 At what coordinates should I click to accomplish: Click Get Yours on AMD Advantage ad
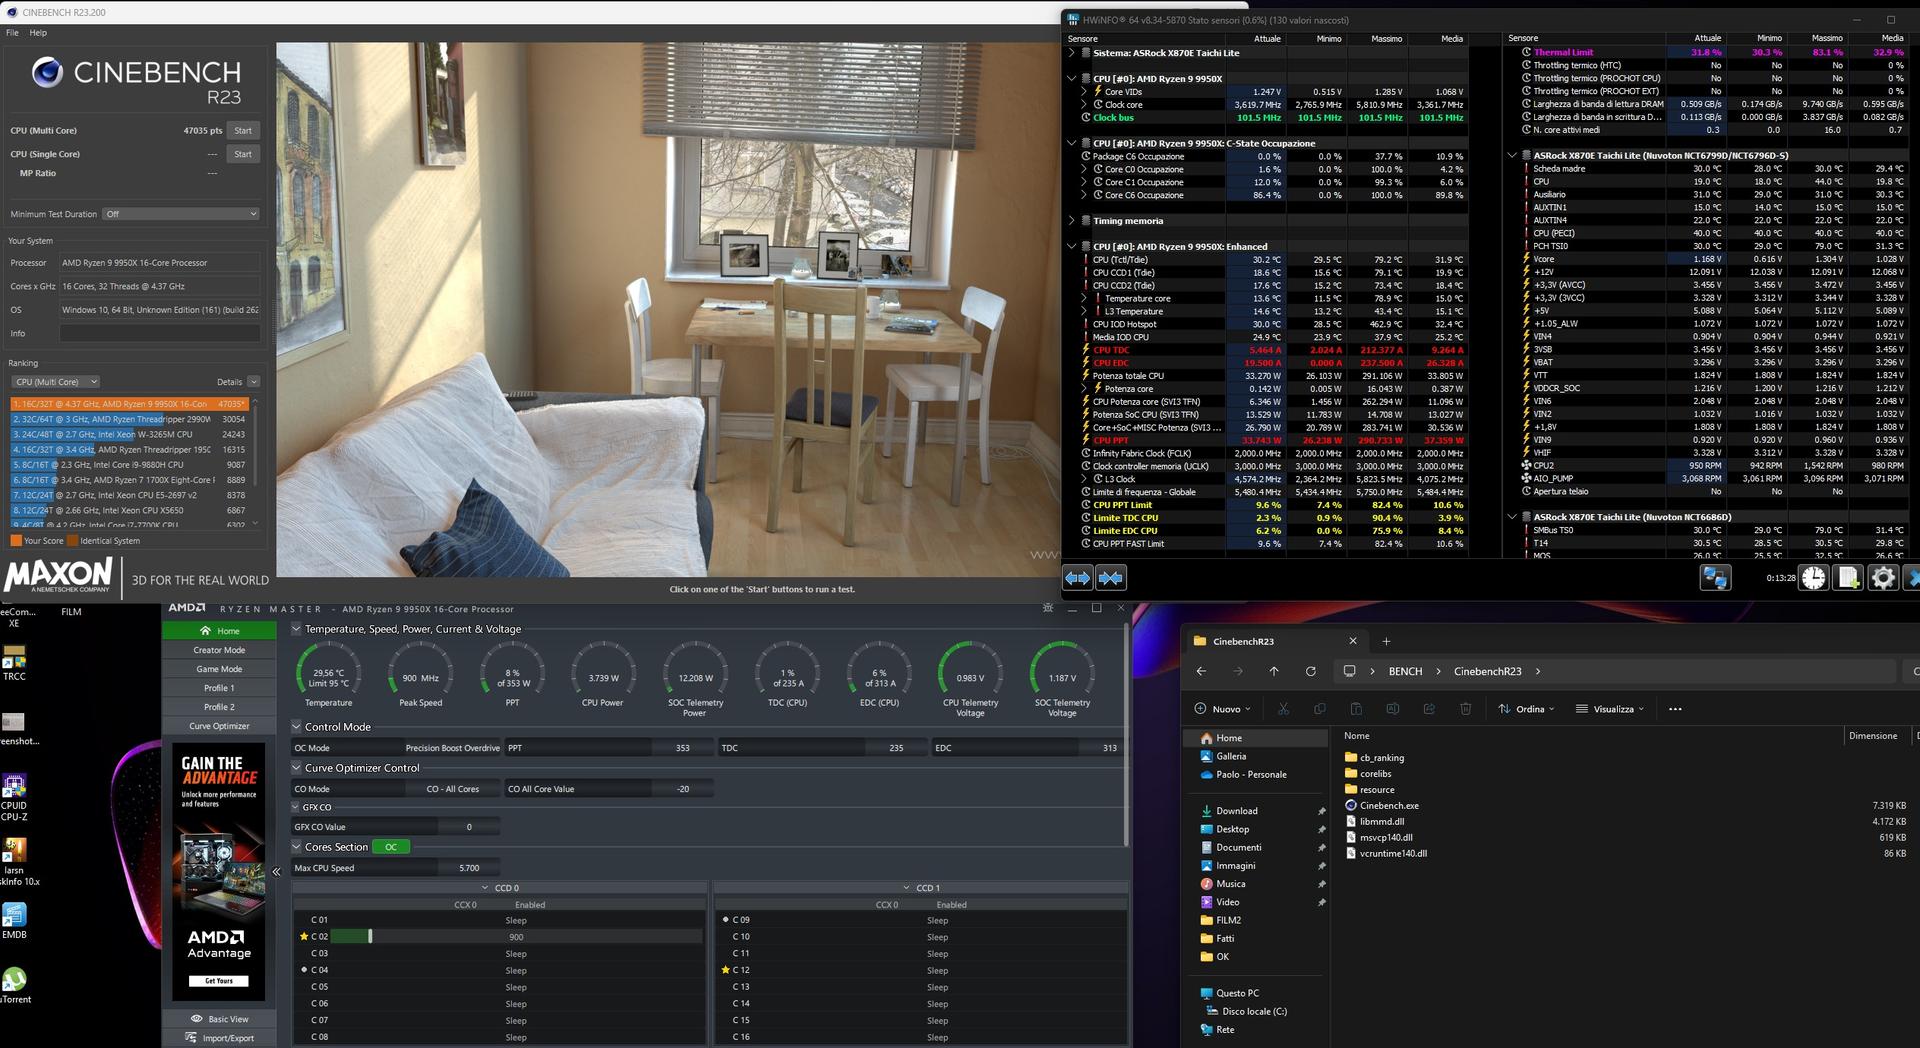(x=219, y=981)
